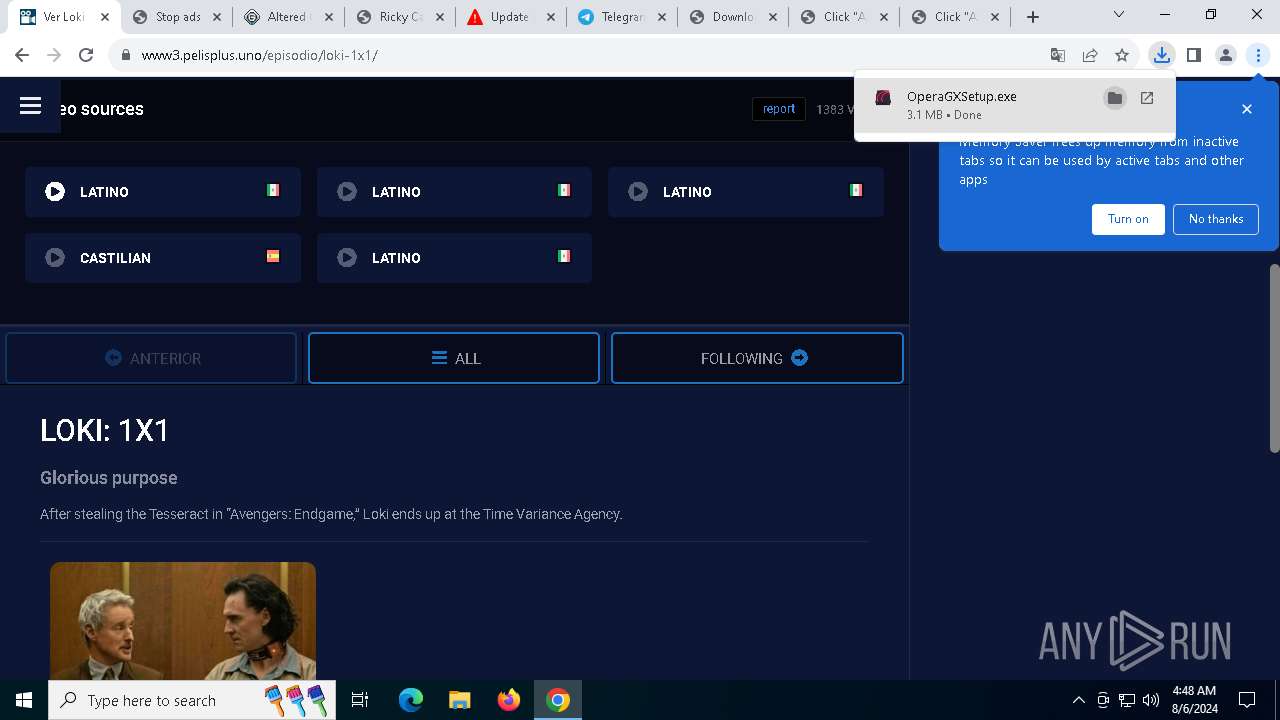Viewport: 1280px width, 720px height.
Task: Open File Explorer from taskbar
Action: [x=460, y=700]
